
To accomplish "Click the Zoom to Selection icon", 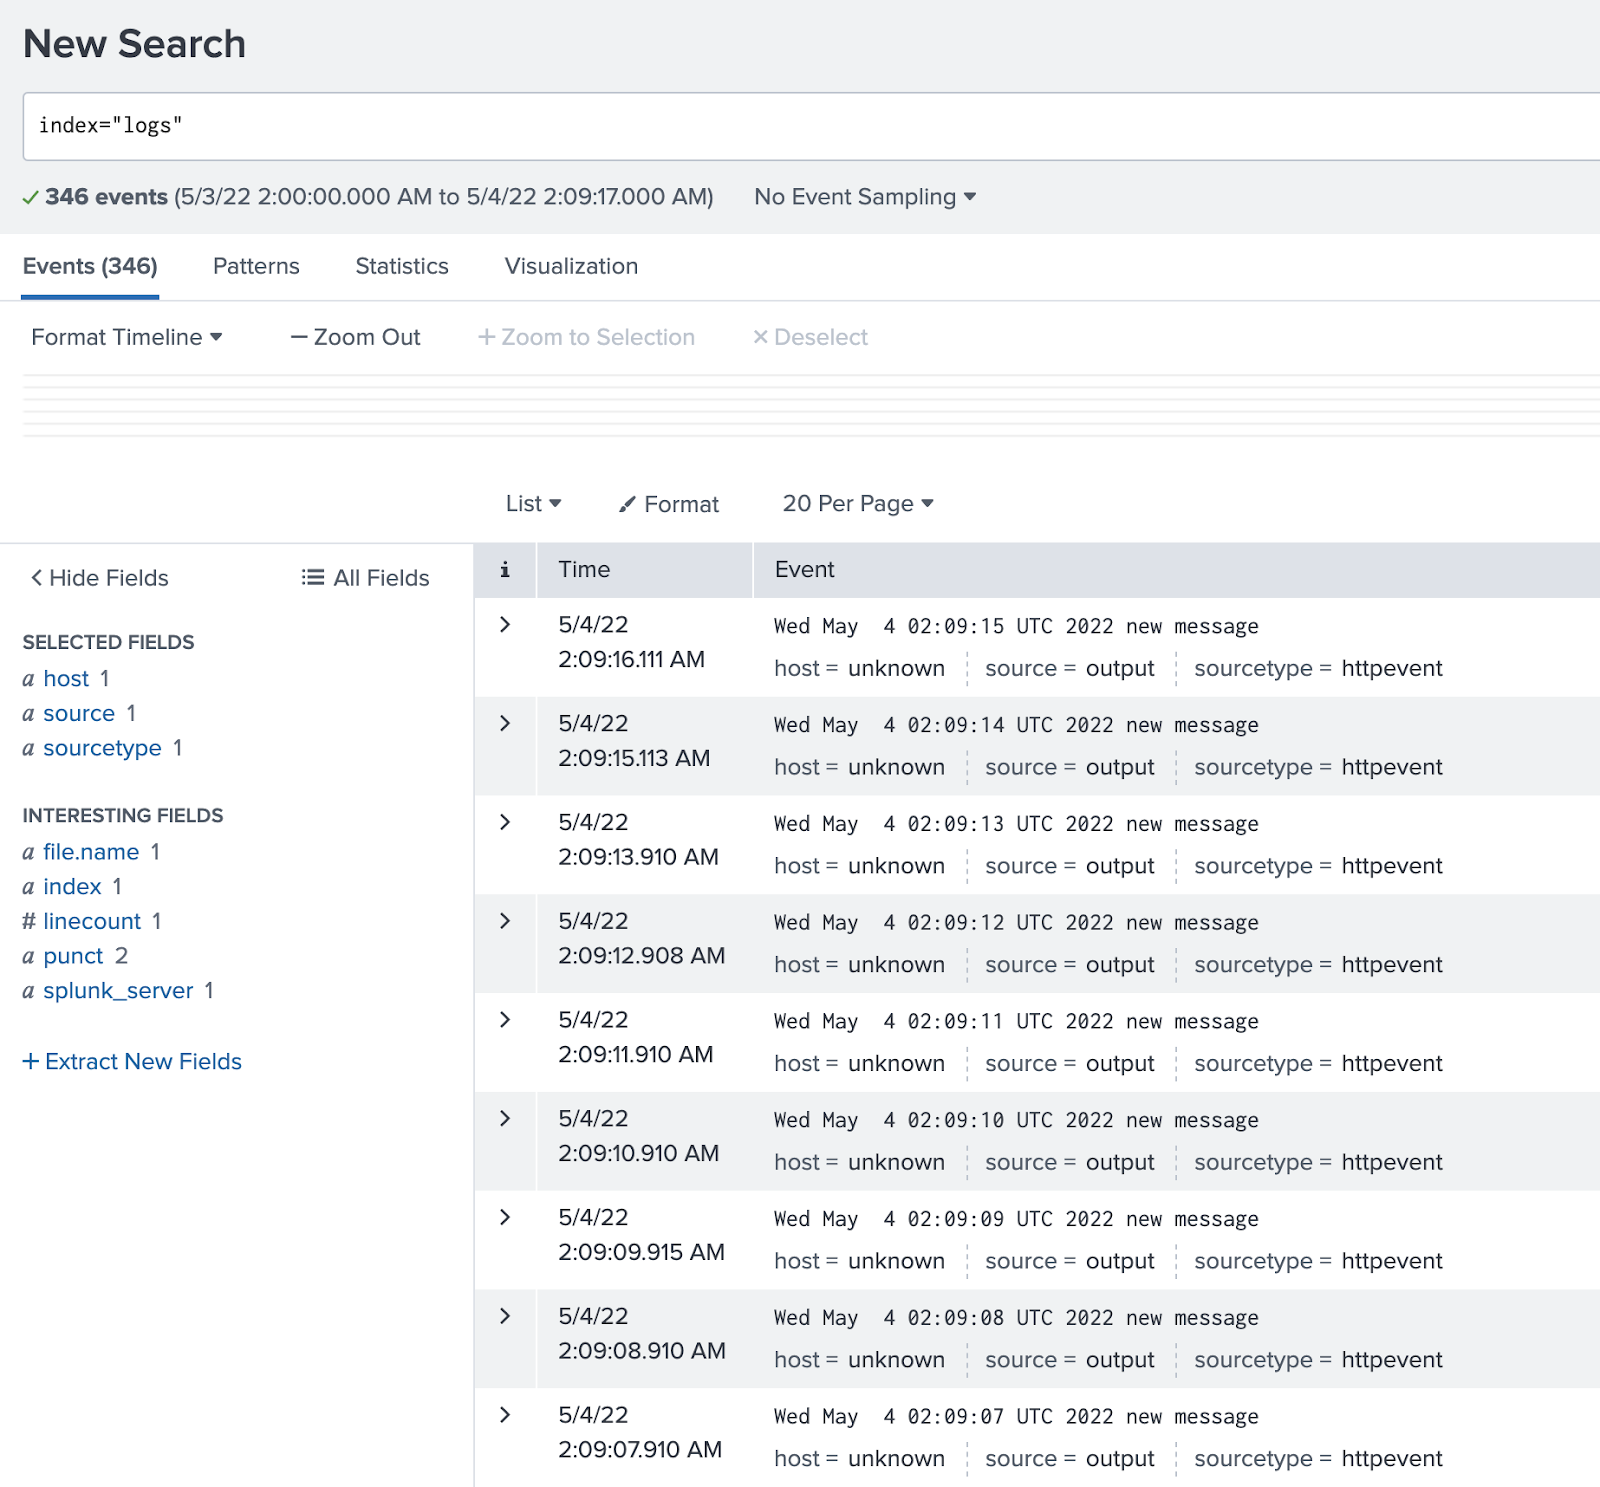I will [487, 337].
